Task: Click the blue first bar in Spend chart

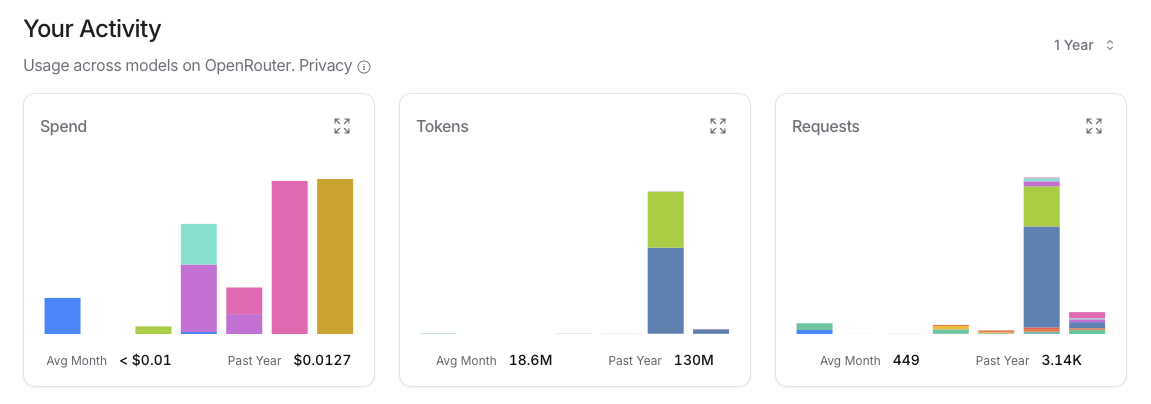Action: [x=62, y=316]
